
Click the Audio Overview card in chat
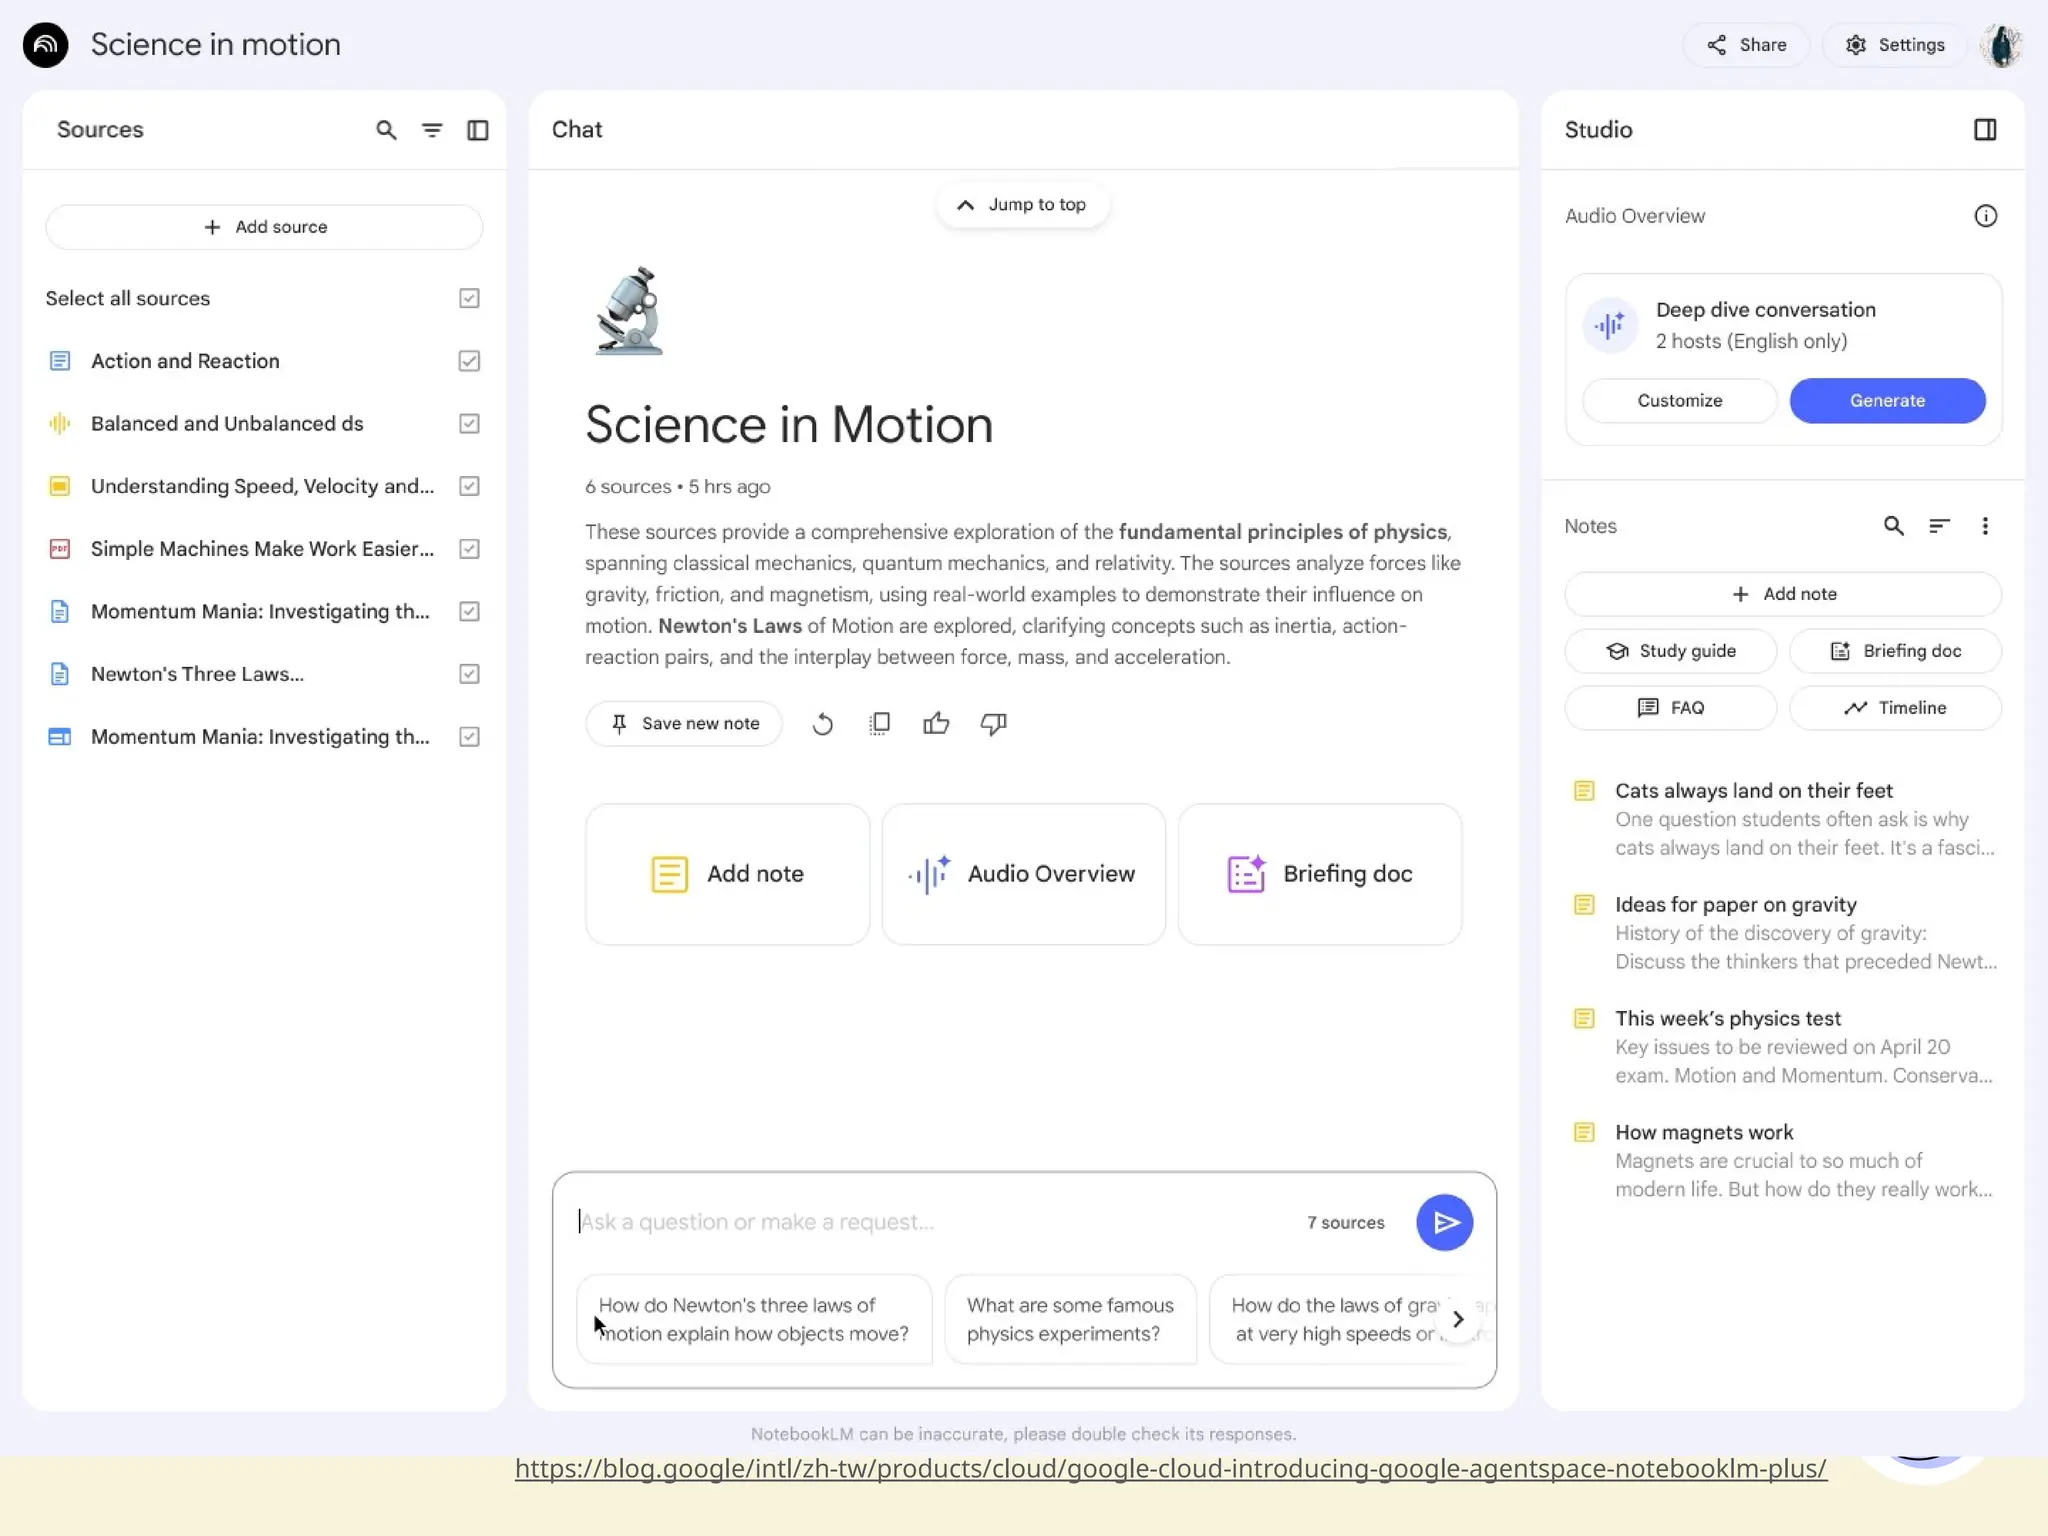tap(1024, 874)
